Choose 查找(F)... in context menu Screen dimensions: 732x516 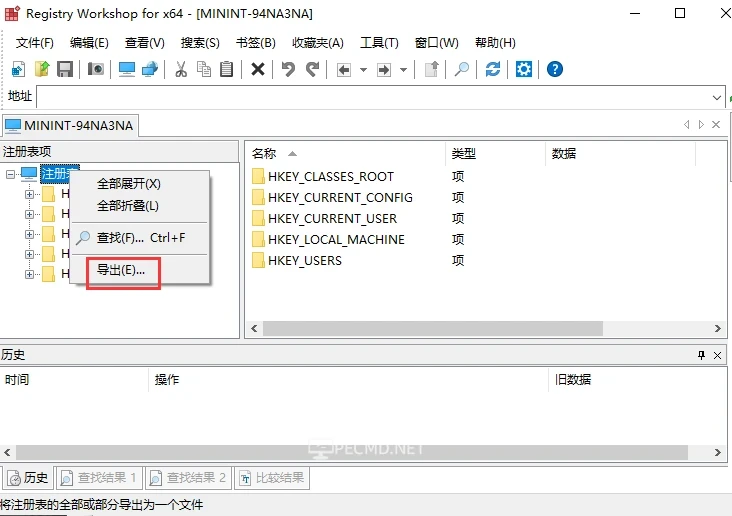point(140,238)
